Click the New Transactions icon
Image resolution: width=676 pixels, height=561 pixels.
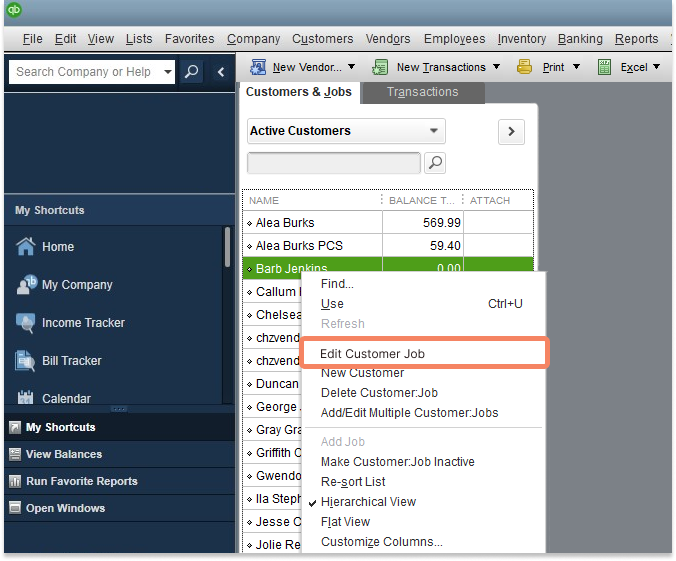pos(380,67)
